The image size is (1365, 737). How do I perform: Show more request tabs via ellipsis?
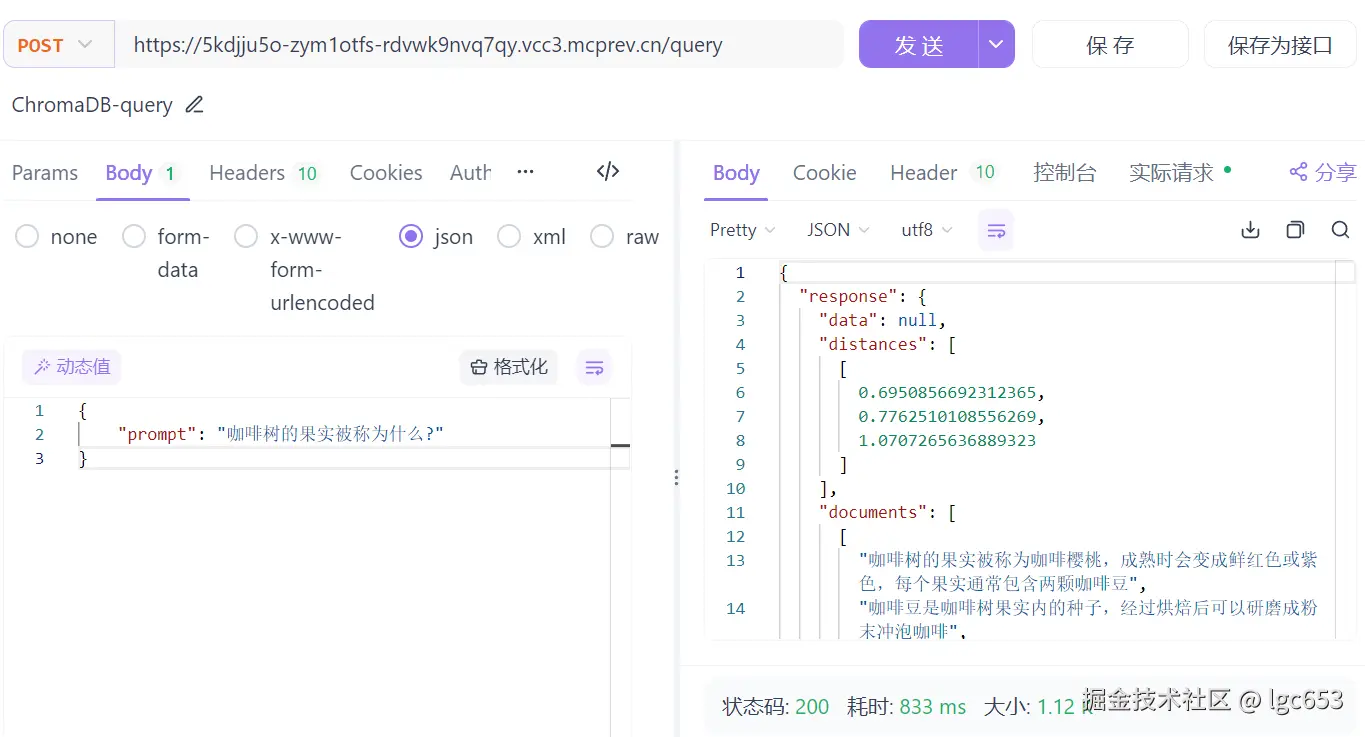[x=525, y=172]
